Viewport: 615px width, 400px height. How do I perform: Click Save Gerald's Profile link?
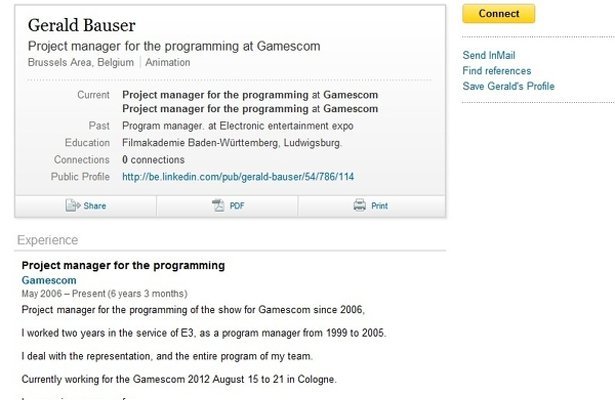tap(508, 86)
